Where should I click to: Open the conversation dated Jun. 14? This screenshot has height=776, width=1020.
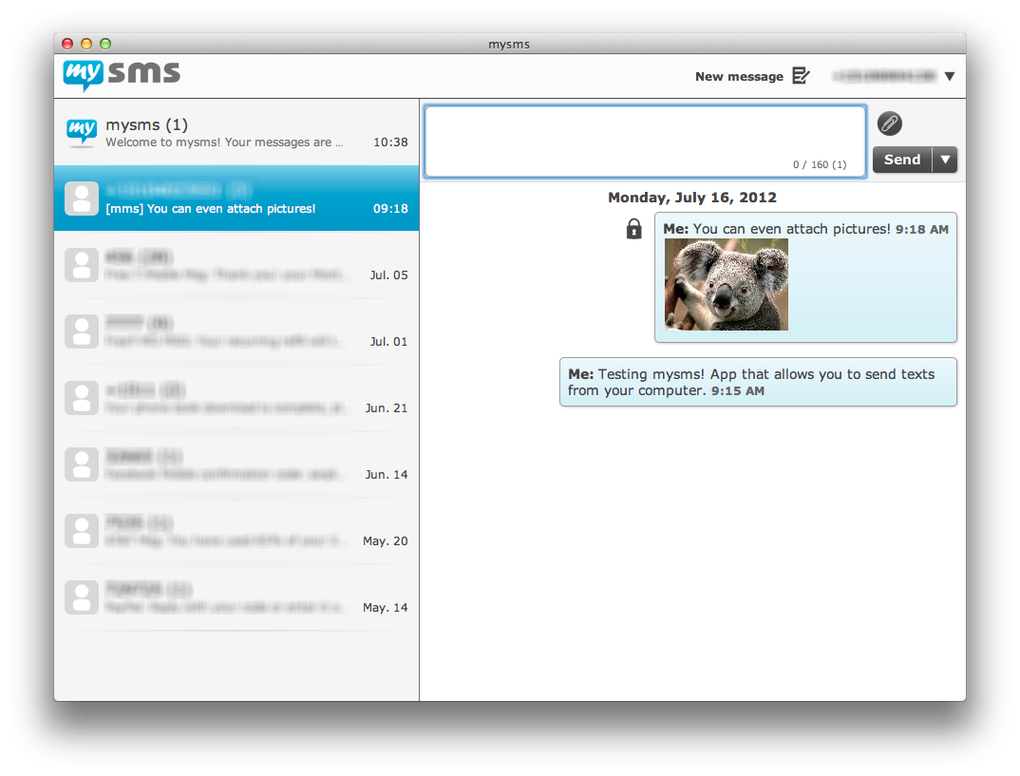(237, 464)
